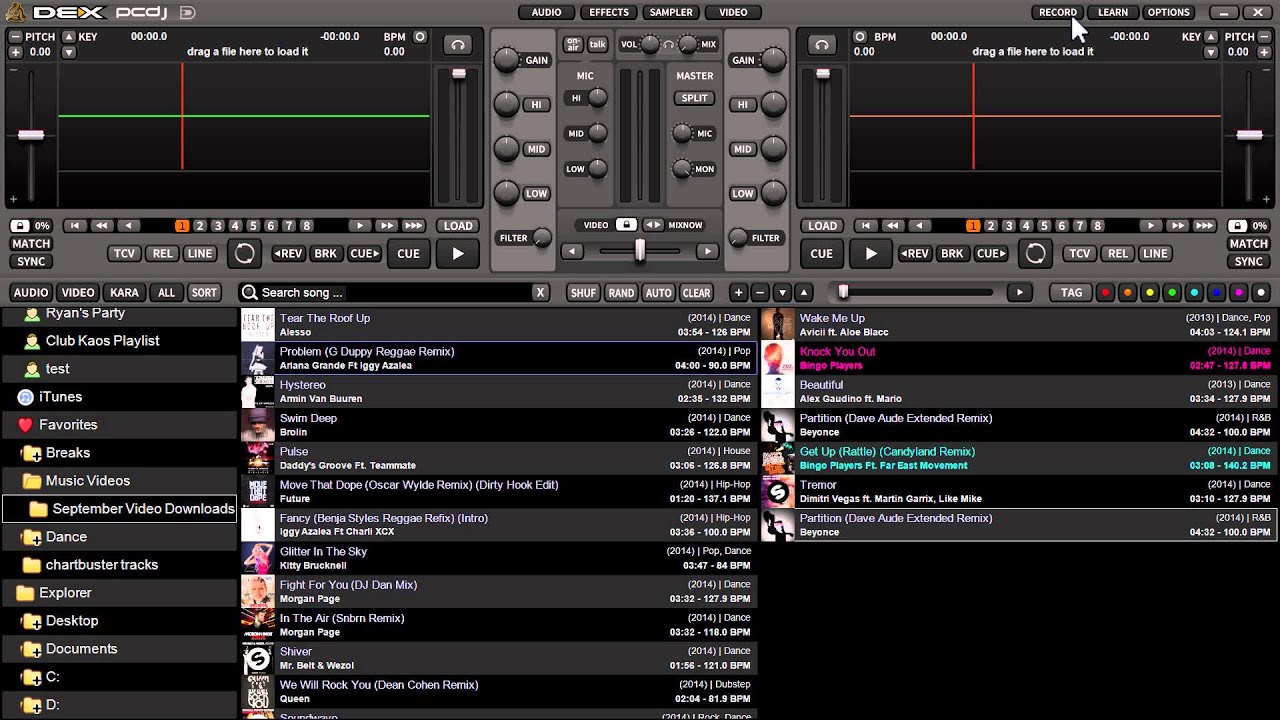Click left deck BPM circle icon
Image resolution: width=1280 pixels, height=720 pixels.
tap(420, 37)
